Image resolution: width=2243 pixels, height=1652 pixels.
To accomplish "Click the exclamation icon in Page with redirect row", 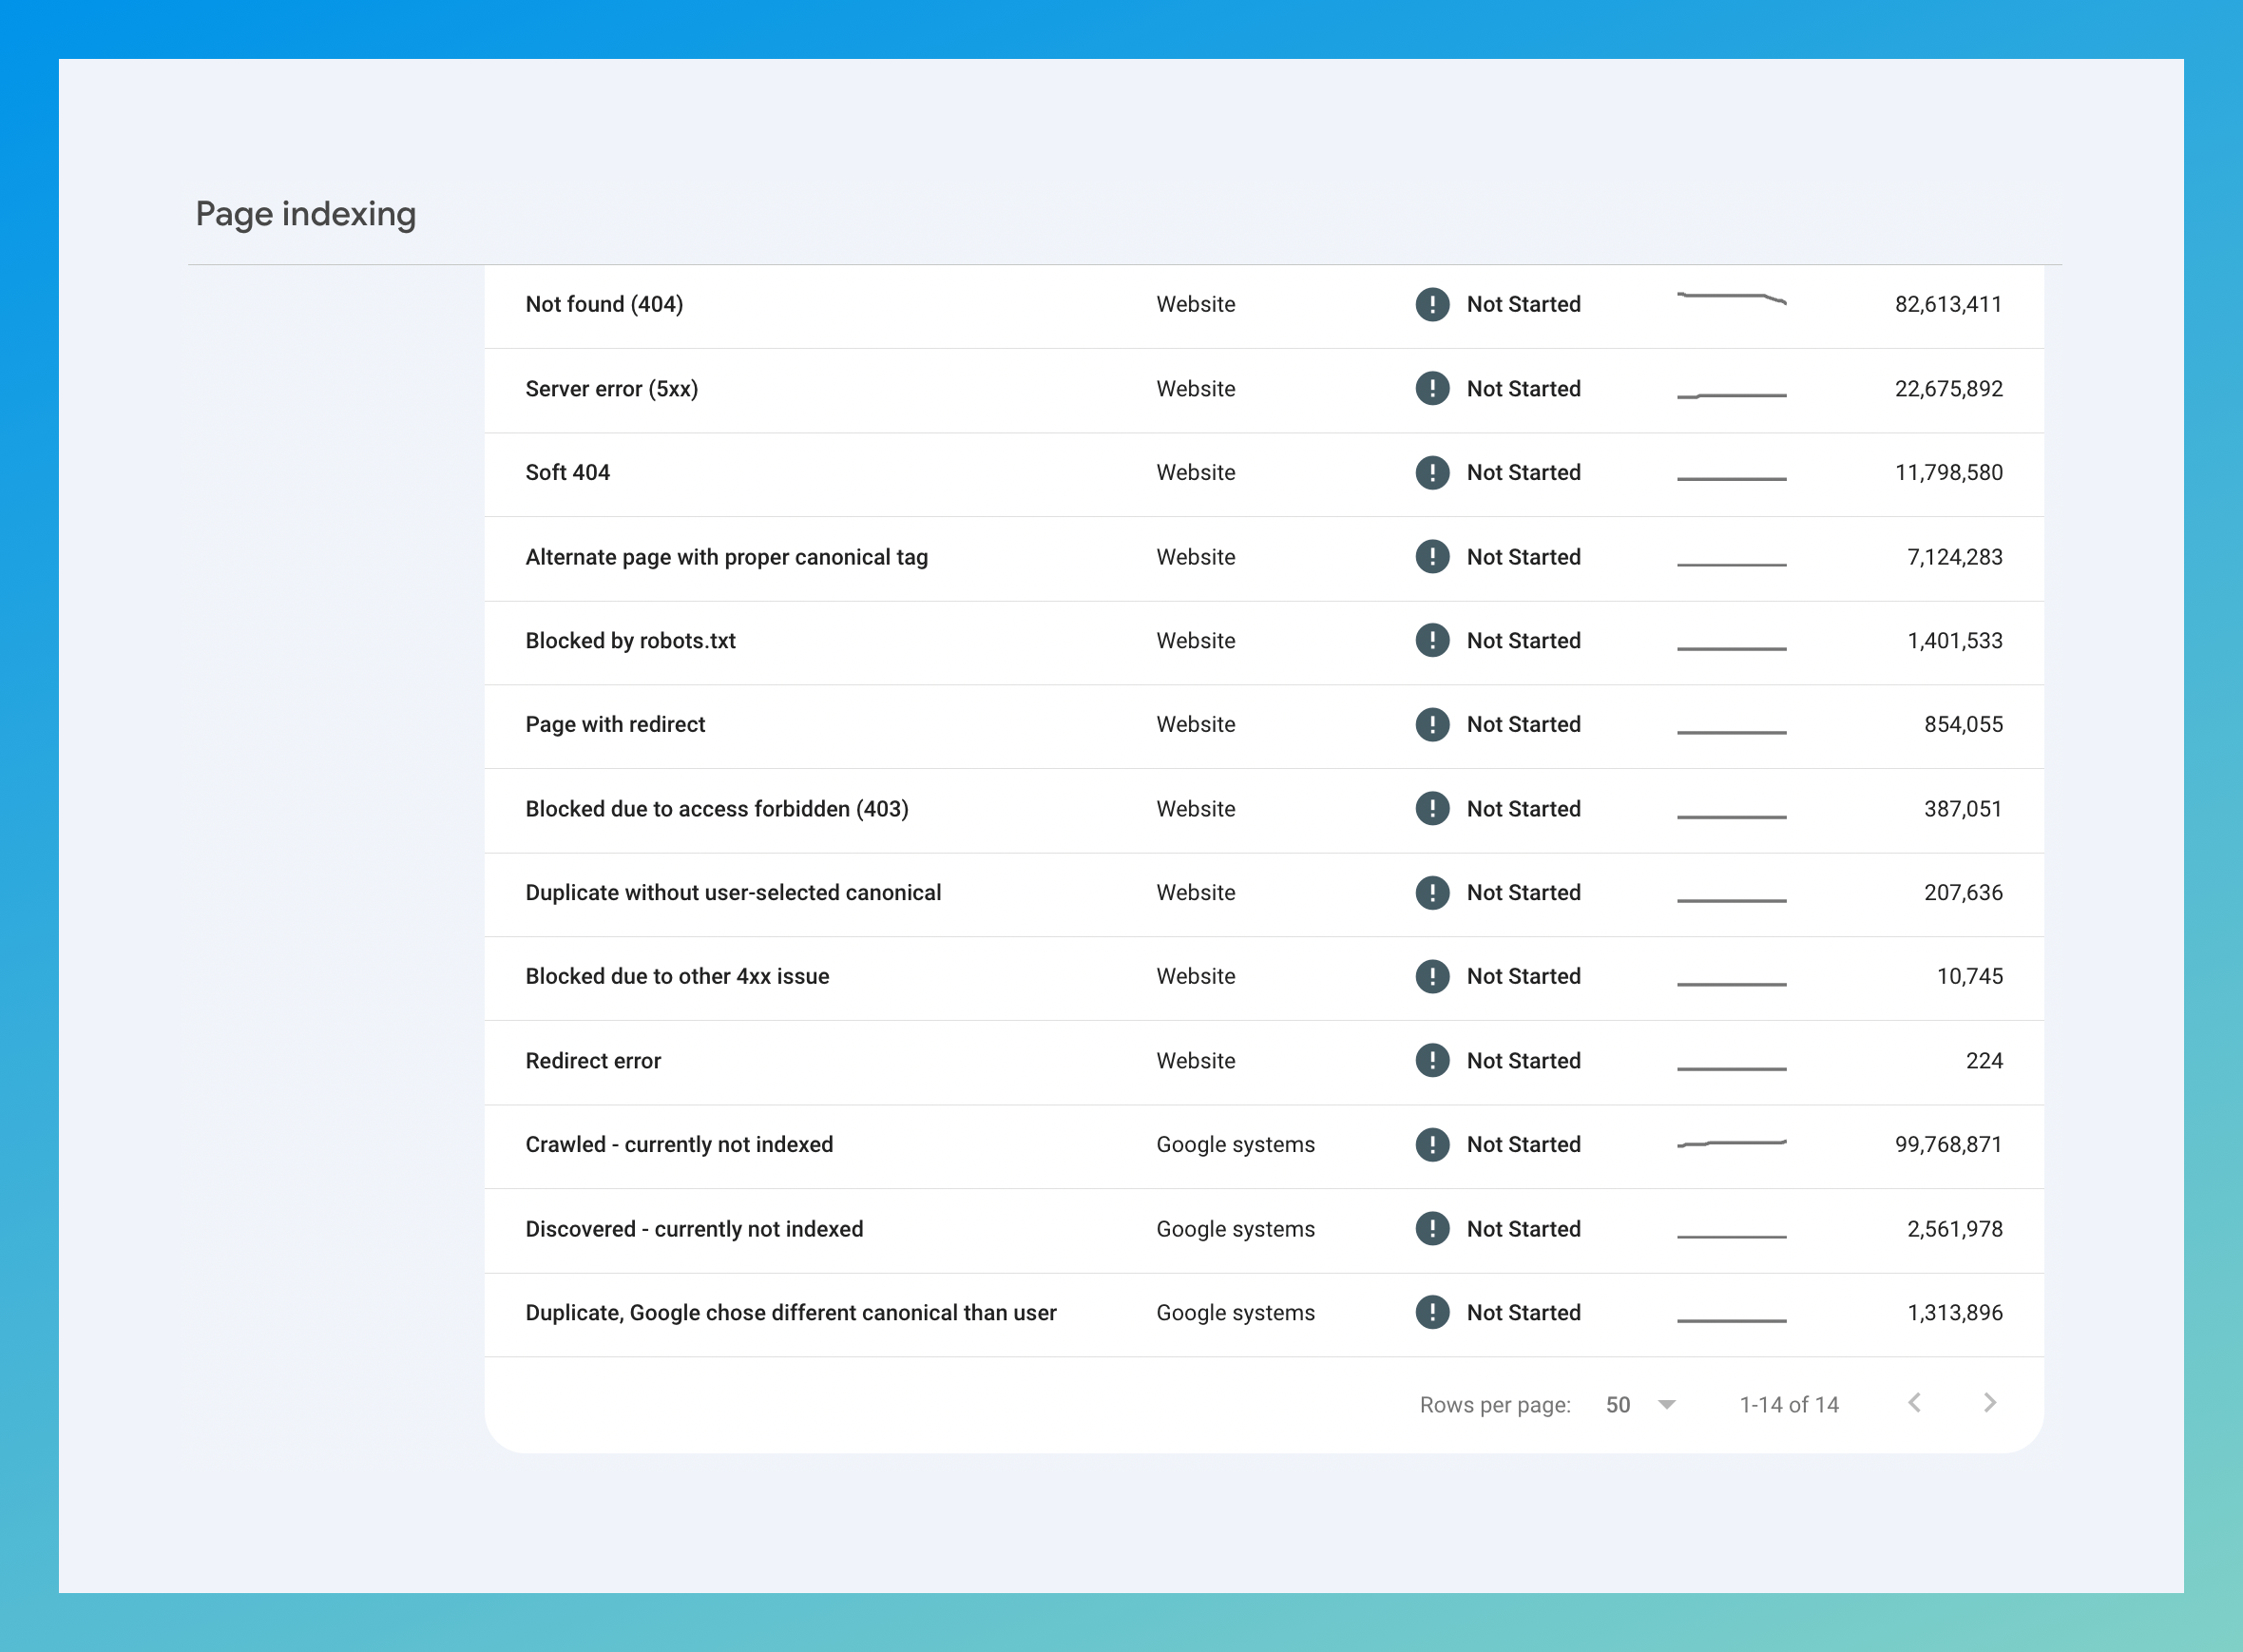I will coord(1432,724).
